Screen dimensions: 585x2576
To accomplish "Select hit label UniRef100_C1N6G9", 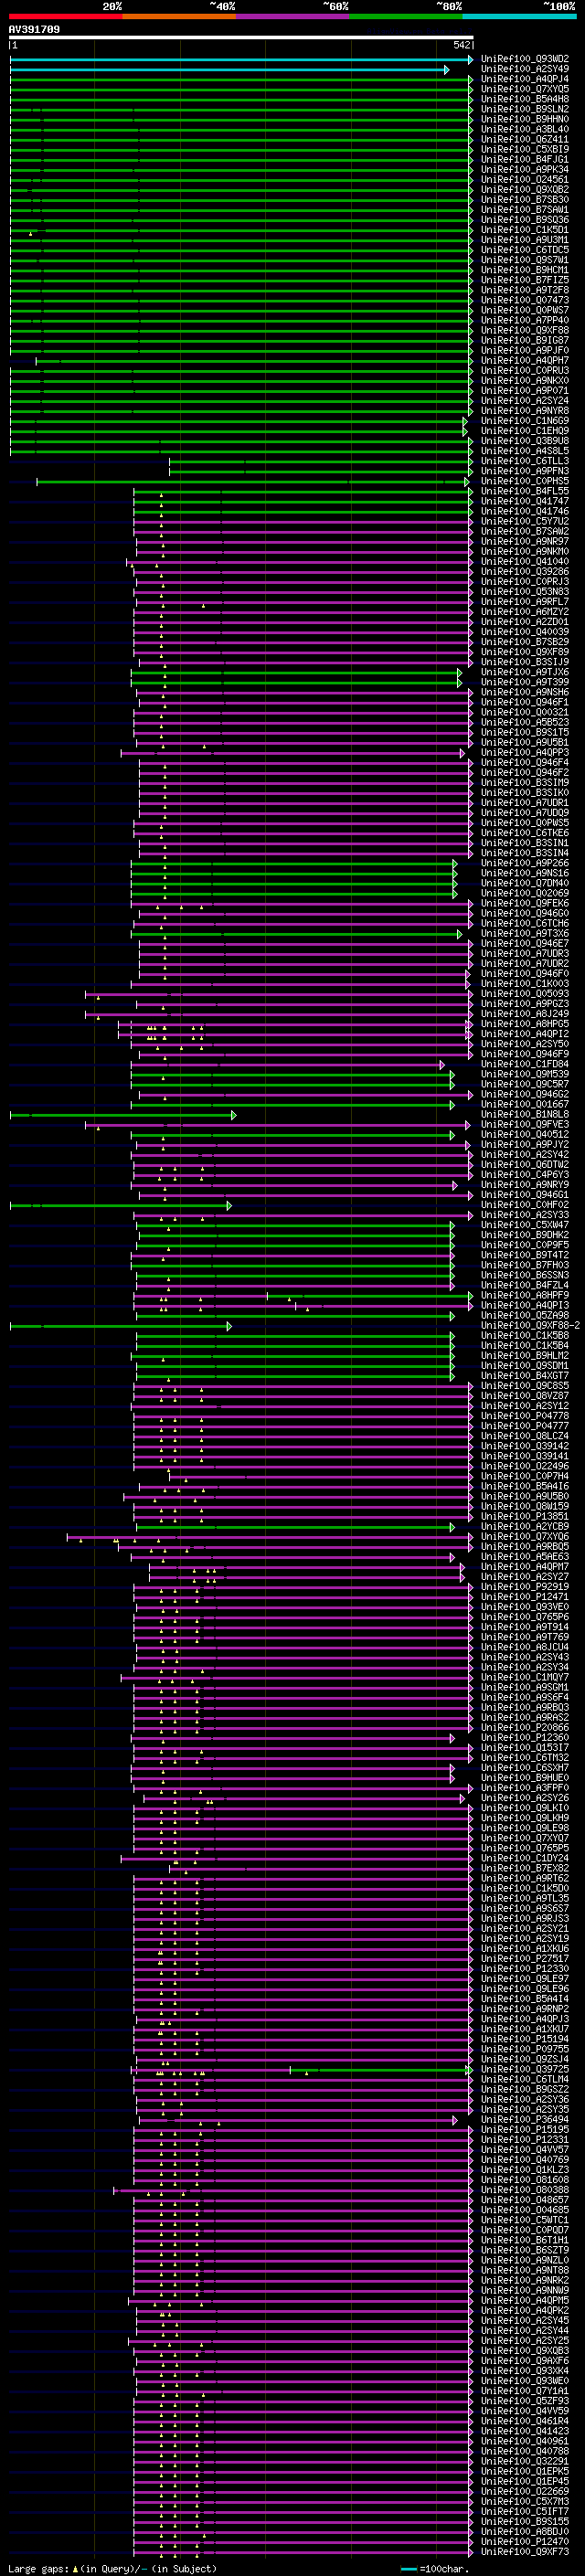I will 525,421.
